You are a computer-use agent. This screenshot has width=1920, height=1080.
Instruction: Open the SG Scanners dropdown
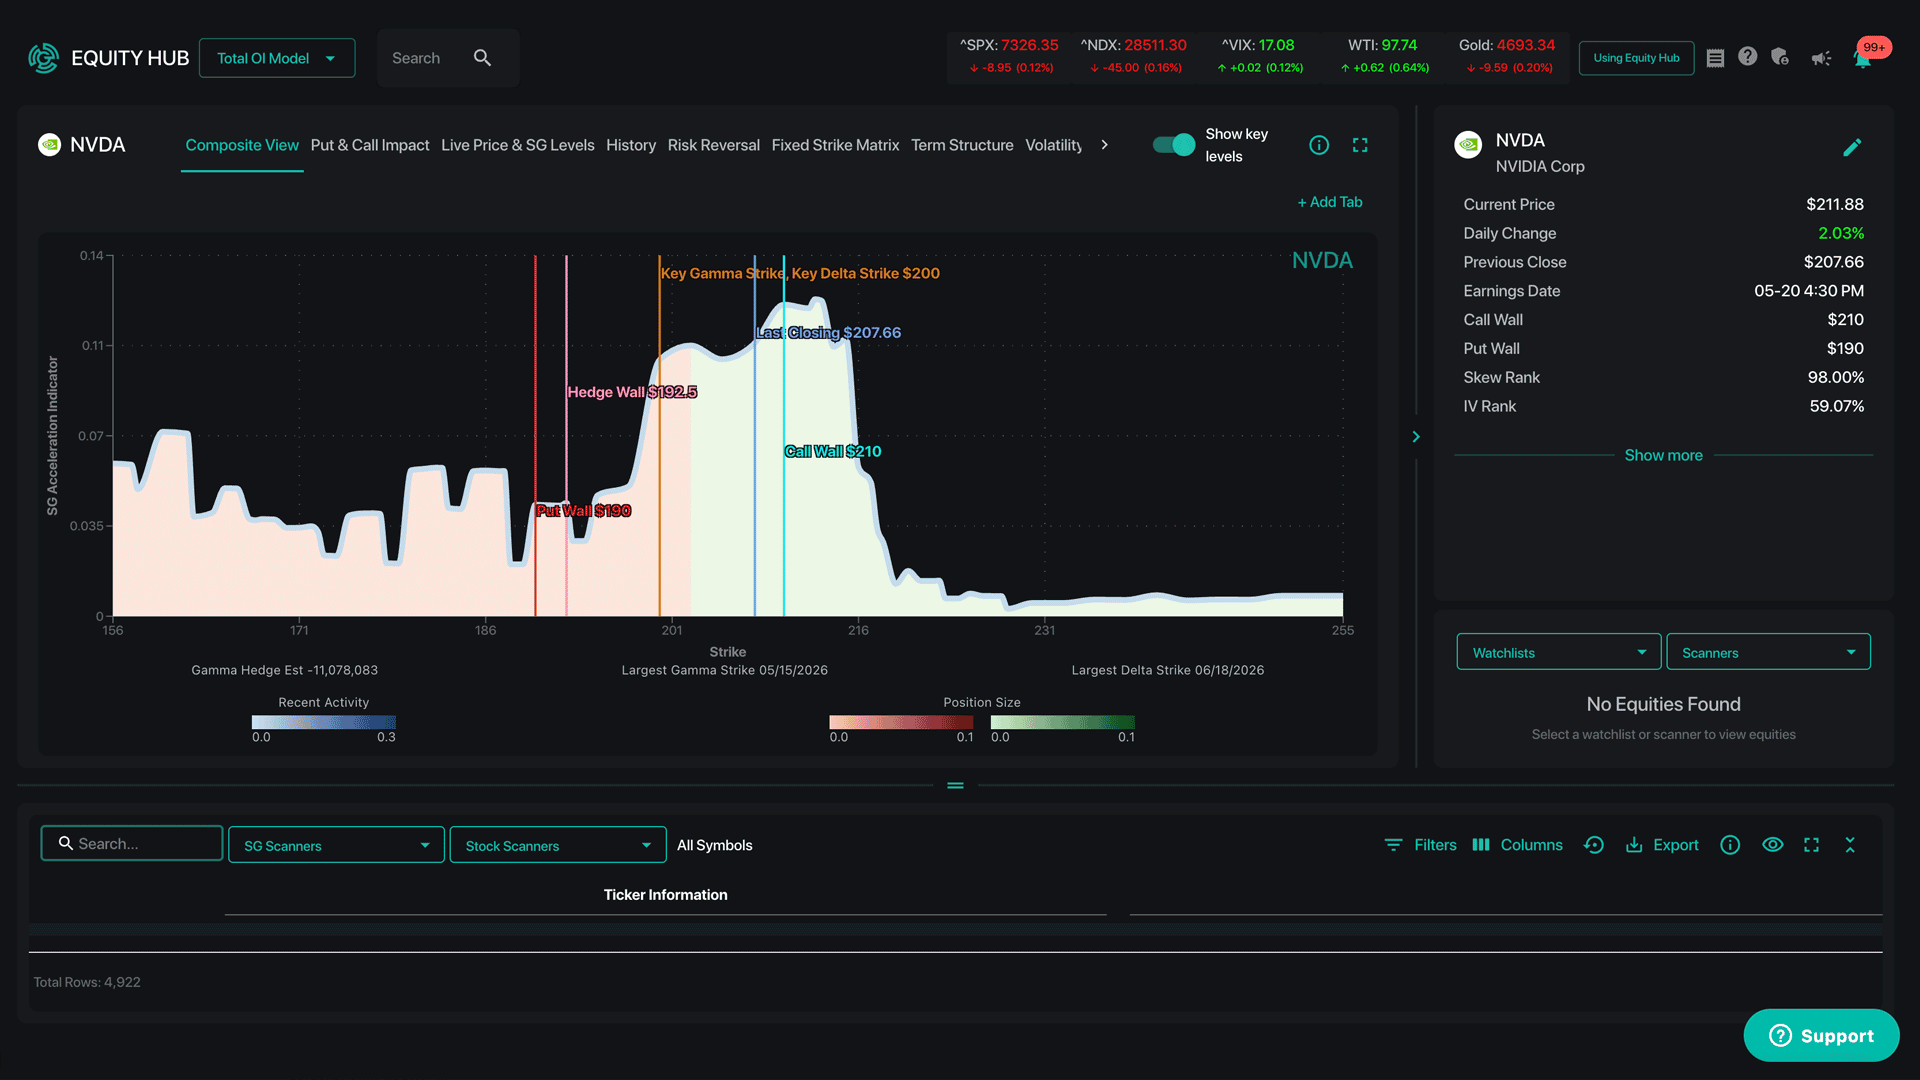point(336,845)
